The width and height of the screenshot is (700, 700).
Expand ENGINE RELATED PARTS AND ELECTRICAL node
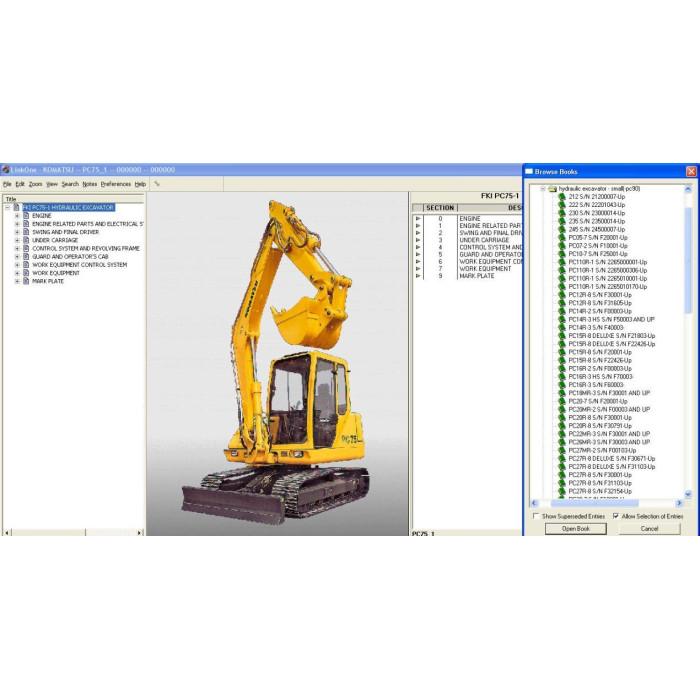(x=17, y=224)
